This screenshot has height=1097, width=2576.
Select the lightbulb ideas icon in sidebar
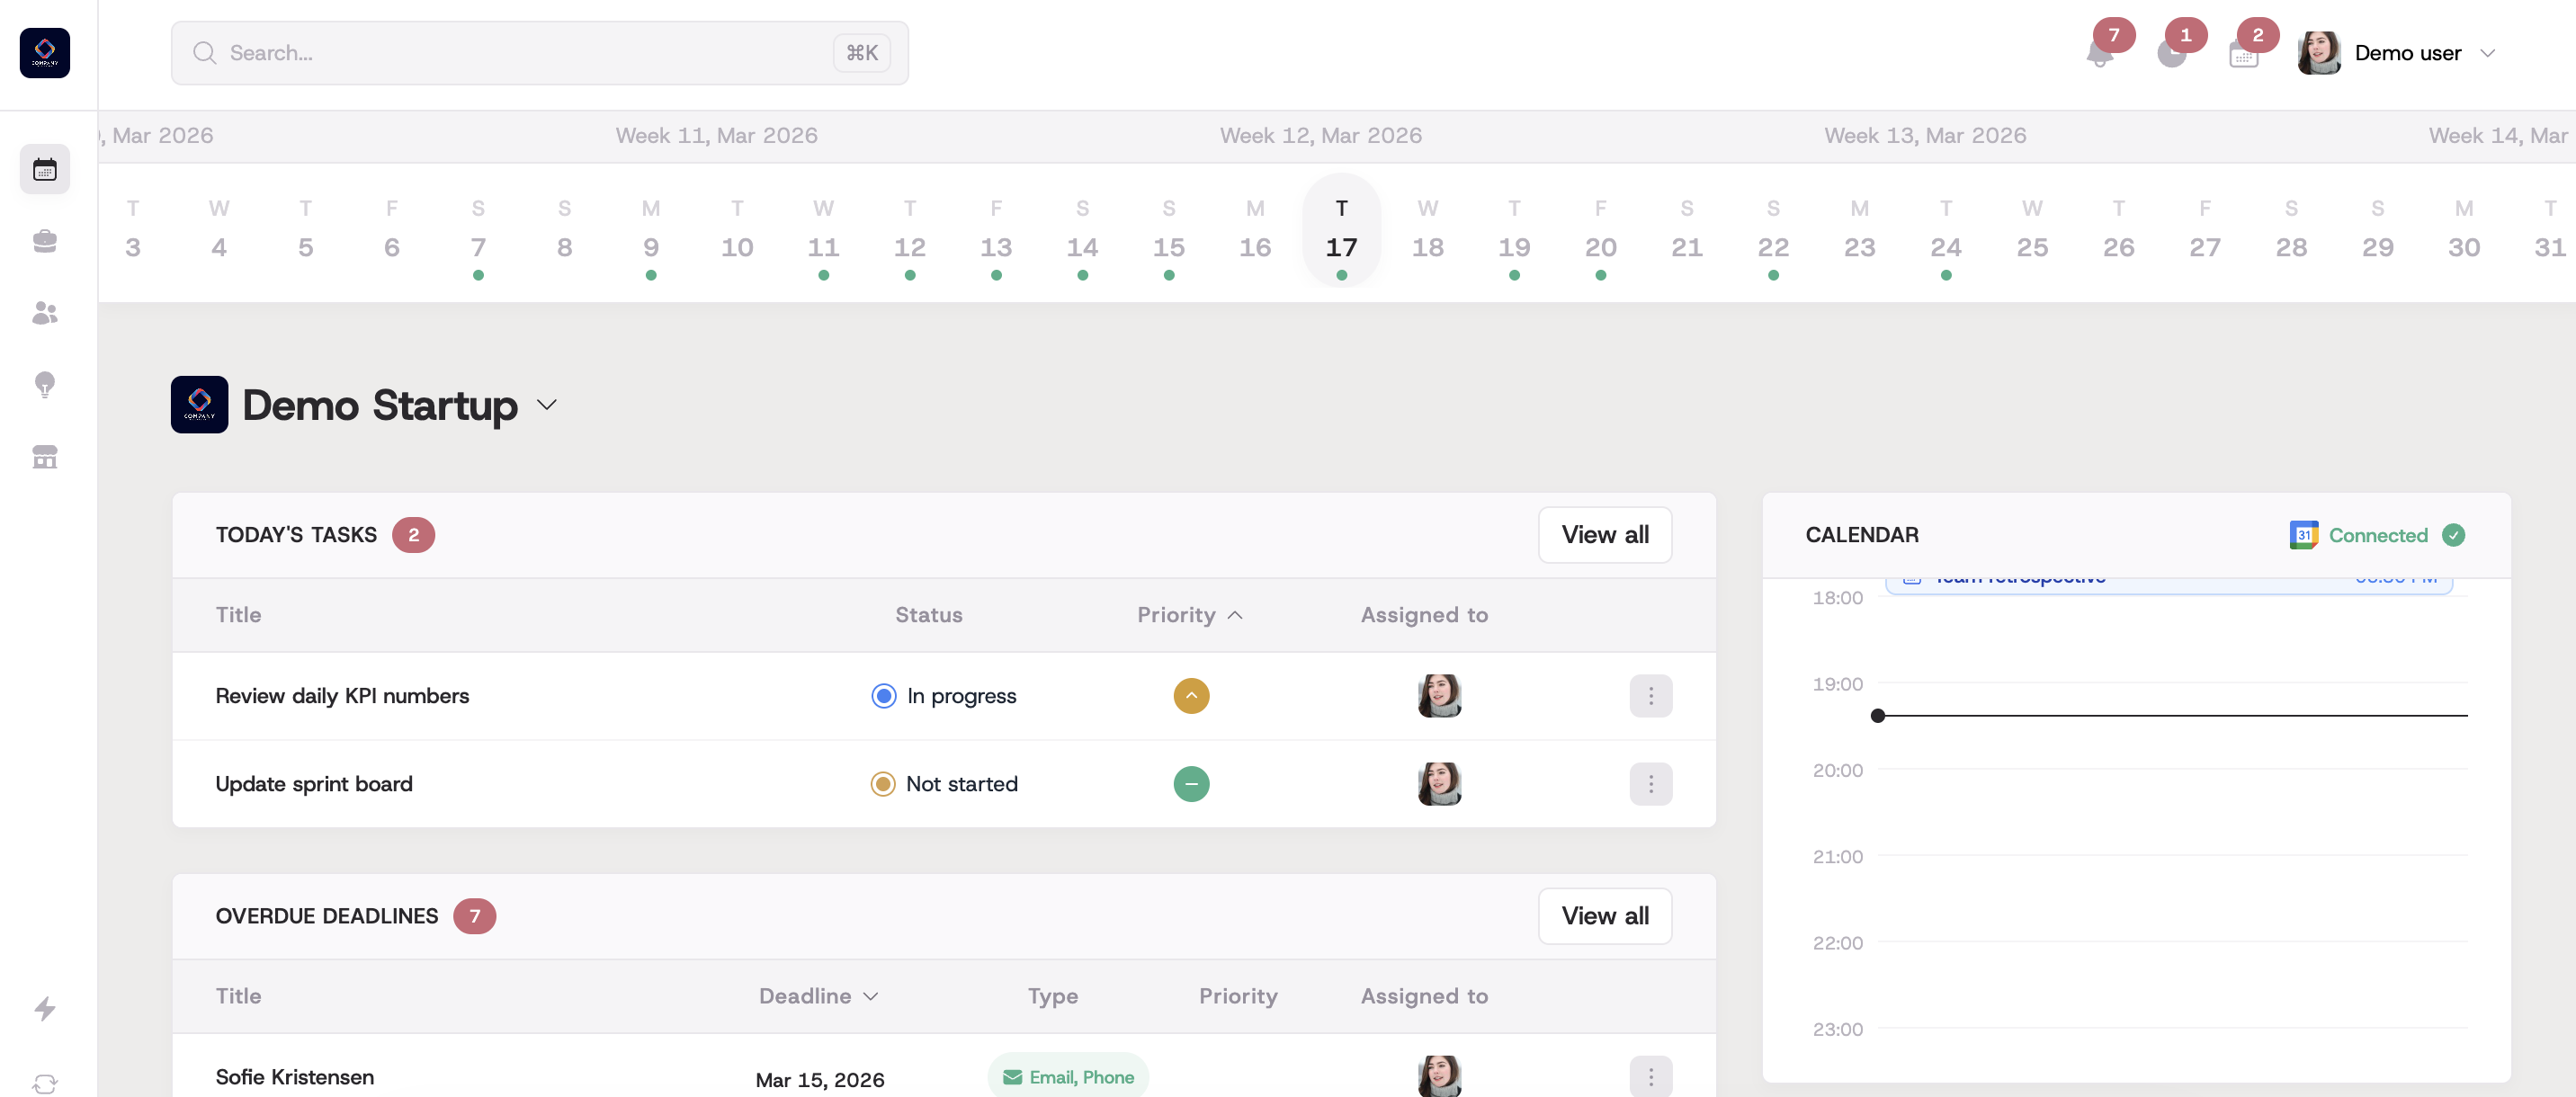point(45,385)
